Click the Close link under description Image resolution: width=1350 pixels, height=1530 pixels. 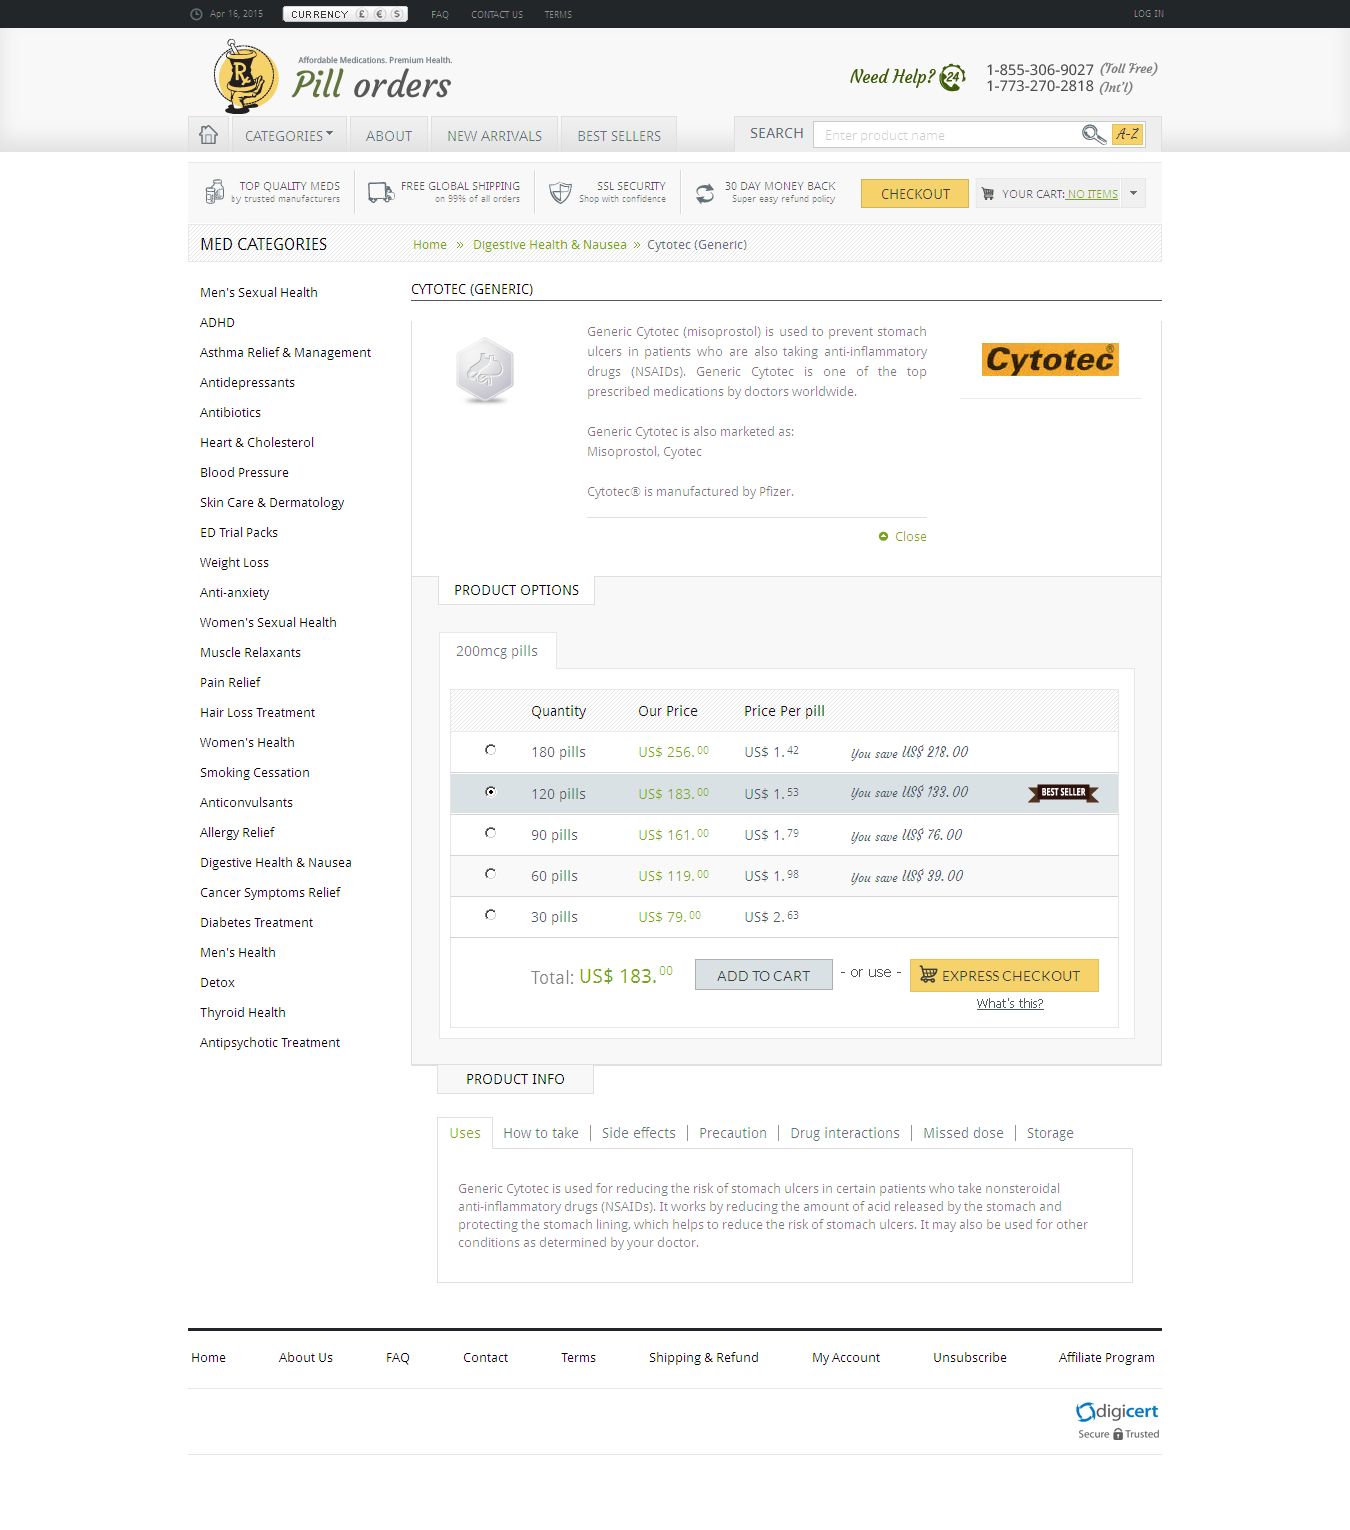click(911, 537)
